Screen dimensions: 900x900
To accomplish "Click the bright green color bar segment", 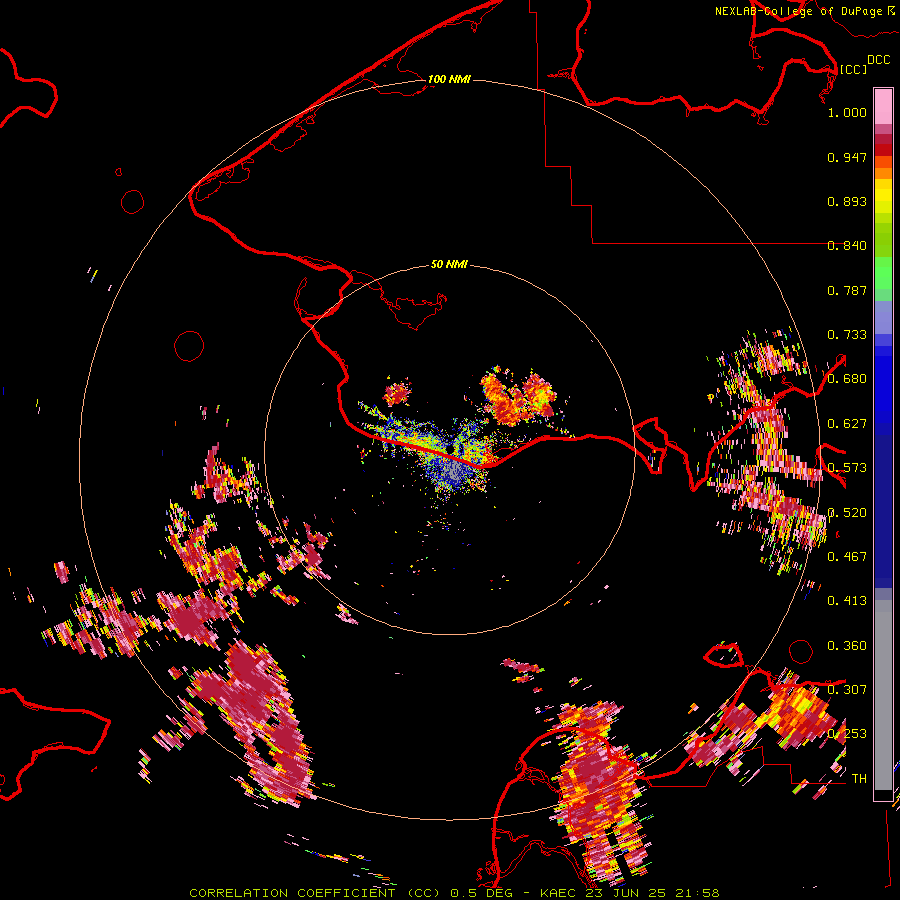I will 883,273.
